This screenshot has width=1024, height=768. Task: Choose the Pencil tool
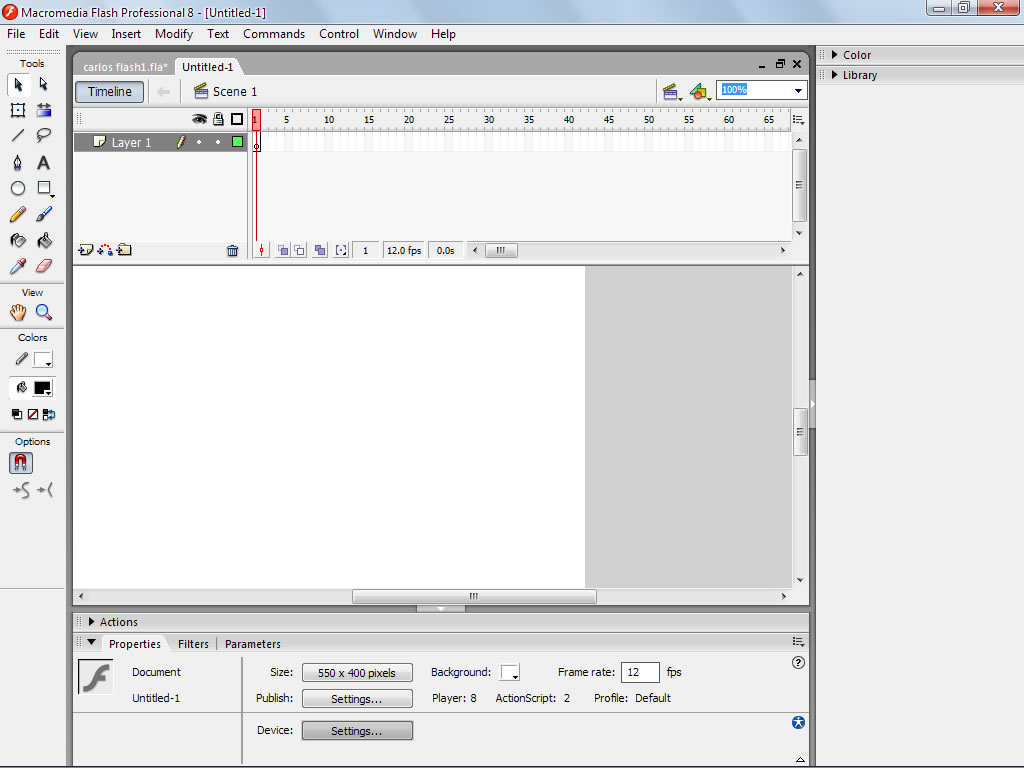point(18,214)
